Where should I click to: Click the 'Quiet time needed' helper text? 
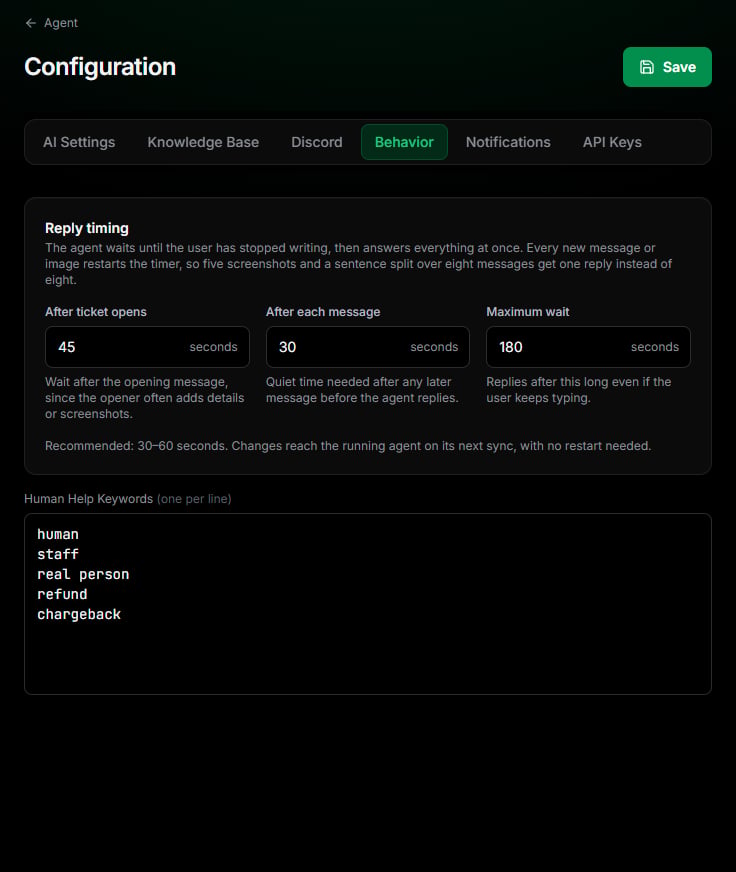[362, 390]
